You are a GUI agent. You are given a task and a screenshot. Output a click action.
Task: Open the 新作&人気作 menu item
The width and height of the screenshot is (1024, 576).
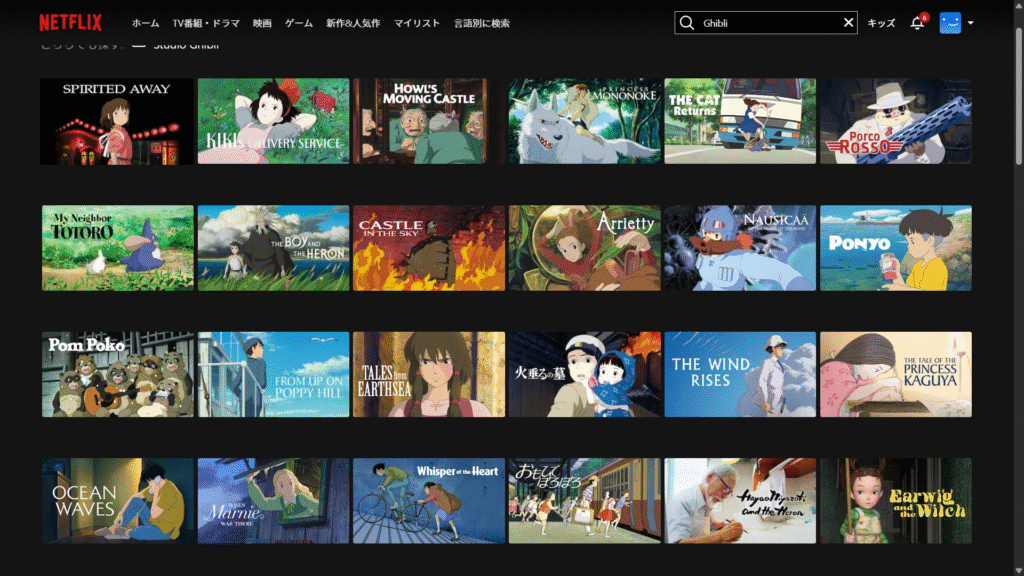click(353, 23)
